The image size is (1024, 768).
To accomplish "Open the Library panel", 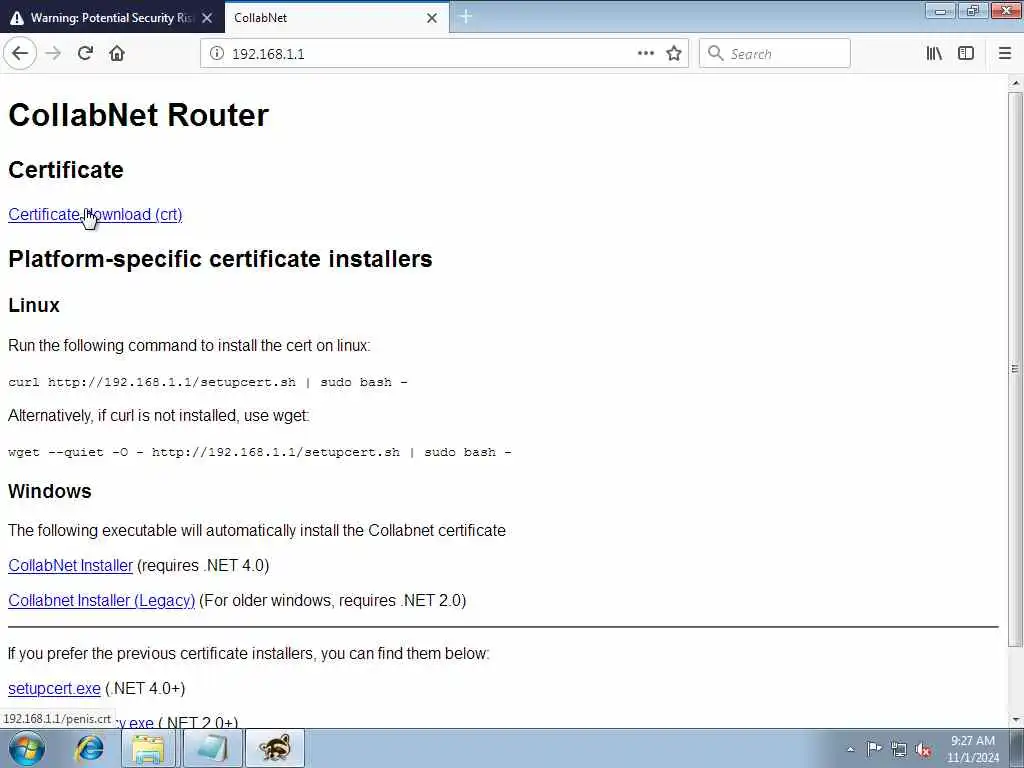I will [x=934, y=53].
